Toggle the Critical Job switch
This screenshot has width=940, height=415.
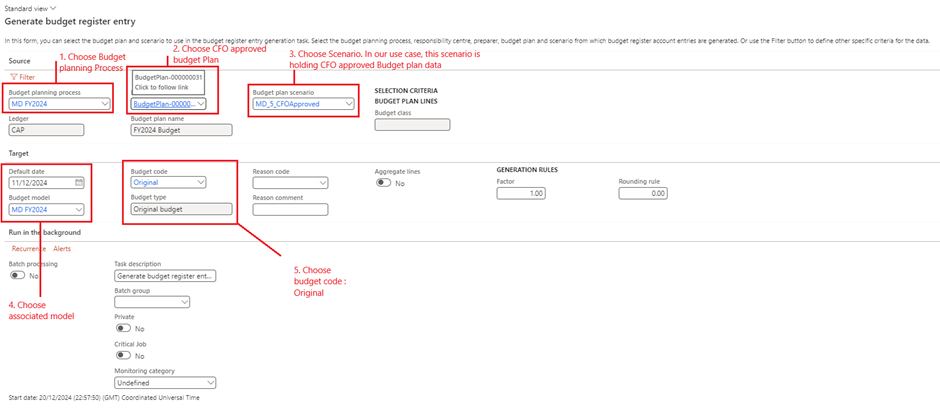coord(123,355)
